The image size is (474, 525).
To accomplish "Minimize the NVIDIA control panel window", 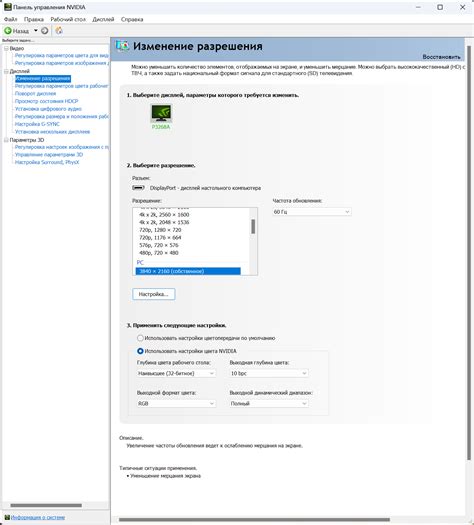I will tap(418, 7).
